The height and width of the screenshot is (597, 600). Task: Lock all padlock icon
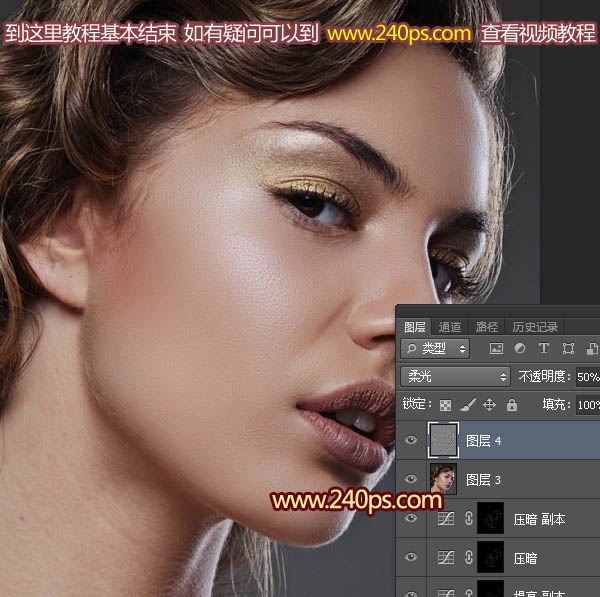tap(512, 405)
